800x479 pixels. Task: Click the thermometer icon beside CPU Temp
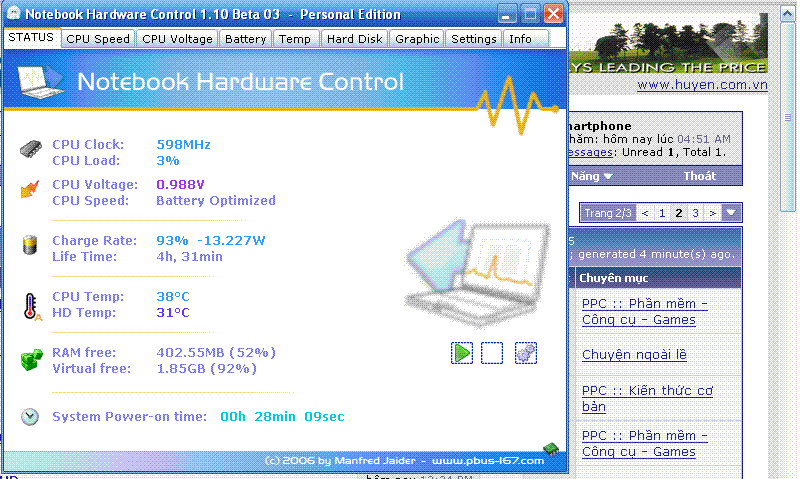pos(31,304)
